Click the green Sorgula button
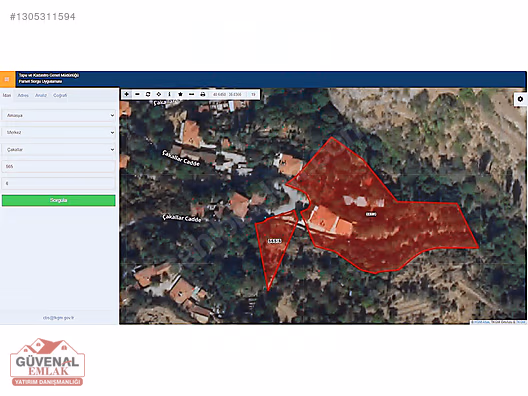This screenshot has width=528, height=396. click(x=59, y=200)
